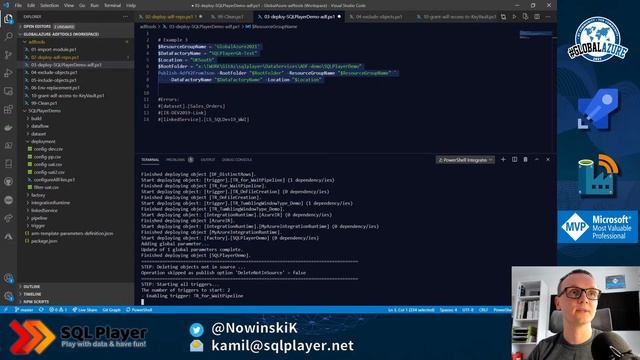Expand the Outline section
Screen dimensions: 640x360
pyautogui.click(x=76, y=287)
